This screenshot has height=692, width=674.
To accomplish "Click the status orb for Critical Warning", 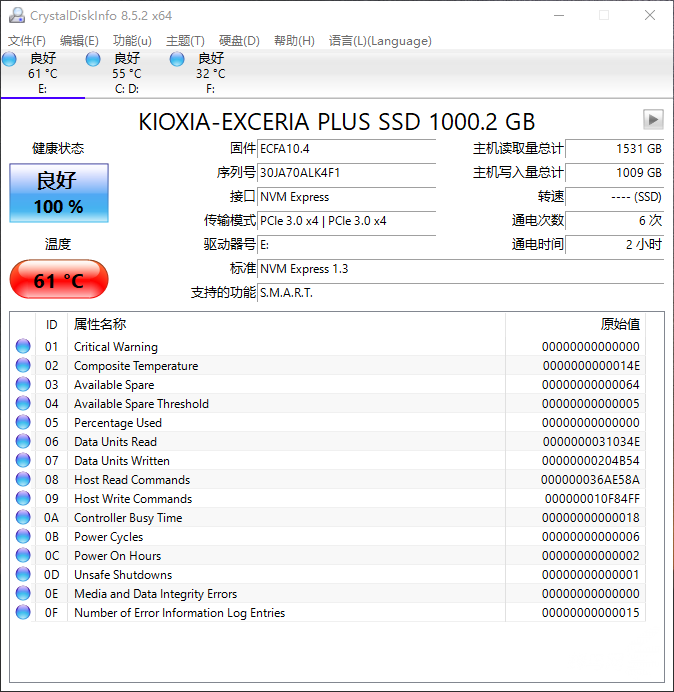I will tap(23, 346).
